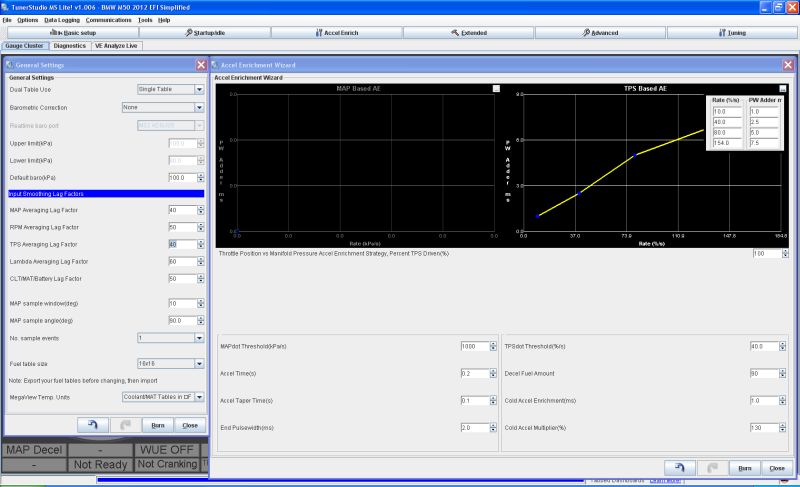Adjust the MAP Averaging Lag Factor stepper
This screenshot has height=487, width=800.
[x=200, y=211]
